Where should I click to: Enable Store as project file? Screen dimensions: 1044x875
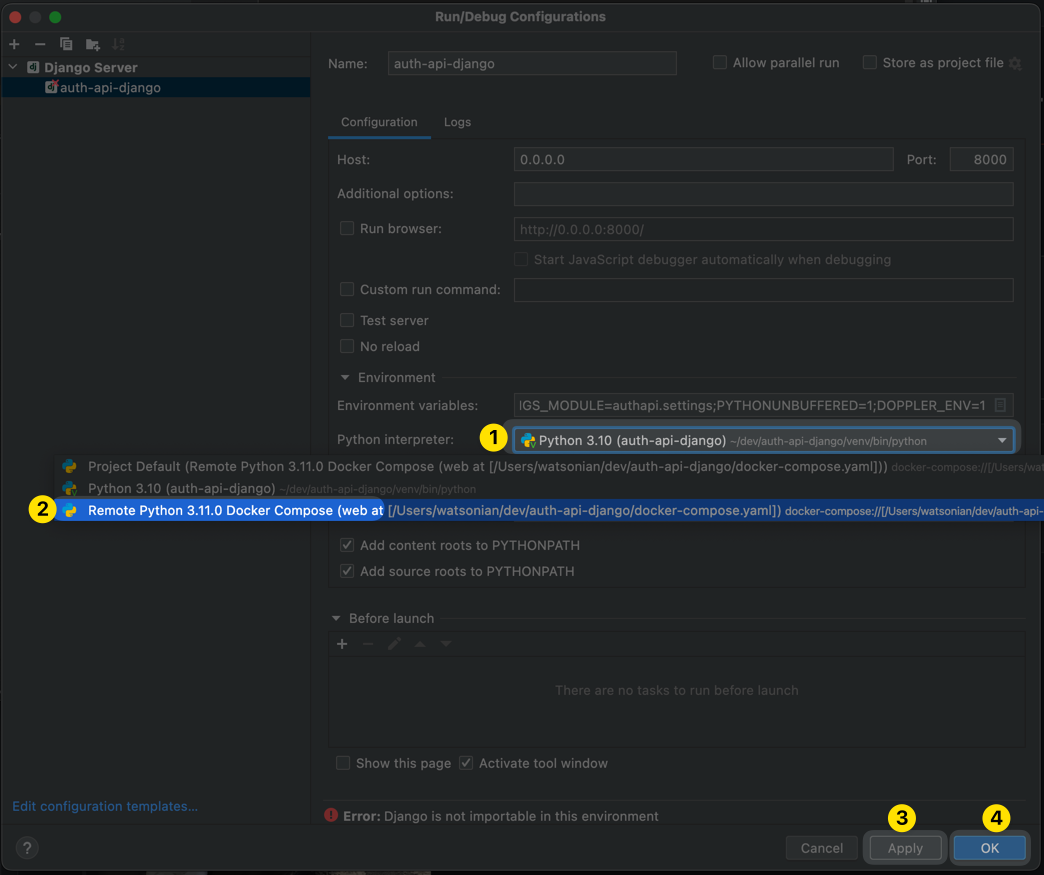click(x=870, y=63)
